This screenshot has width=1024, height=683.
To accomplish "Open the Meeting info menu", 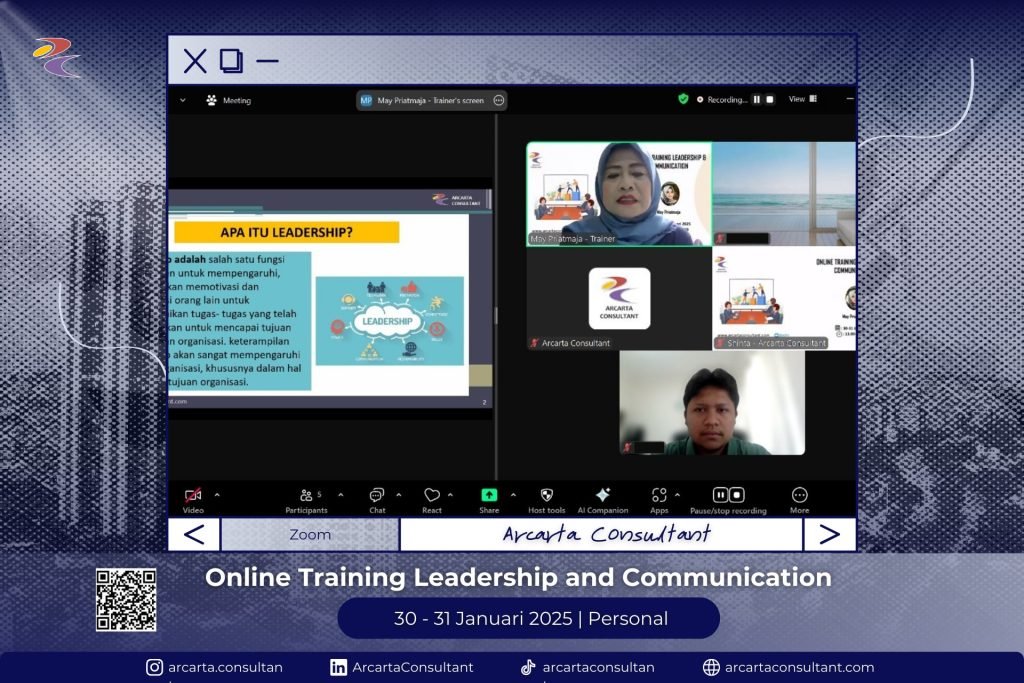I will pos(228,100).
